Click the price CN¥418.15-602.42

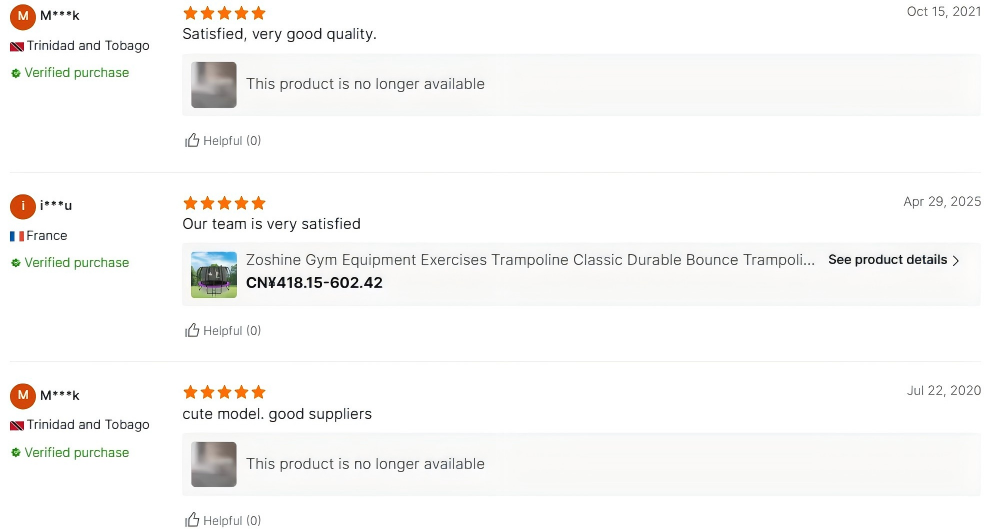(314, 283)
